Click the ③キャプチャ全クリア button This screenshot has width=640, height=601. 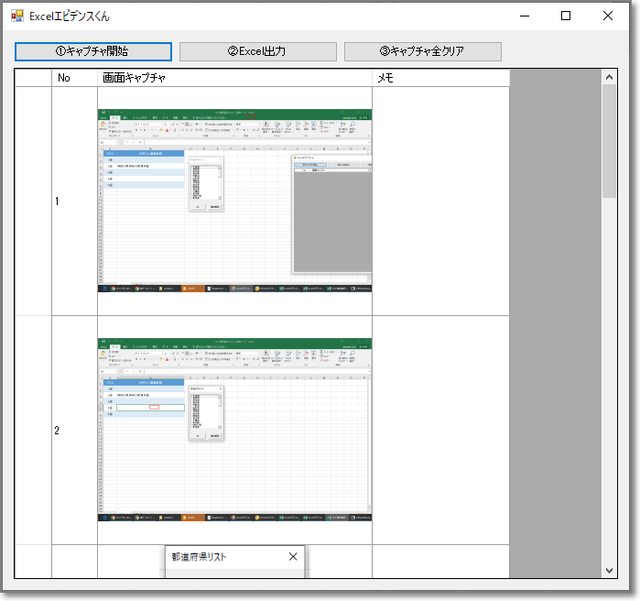[422, 51]
